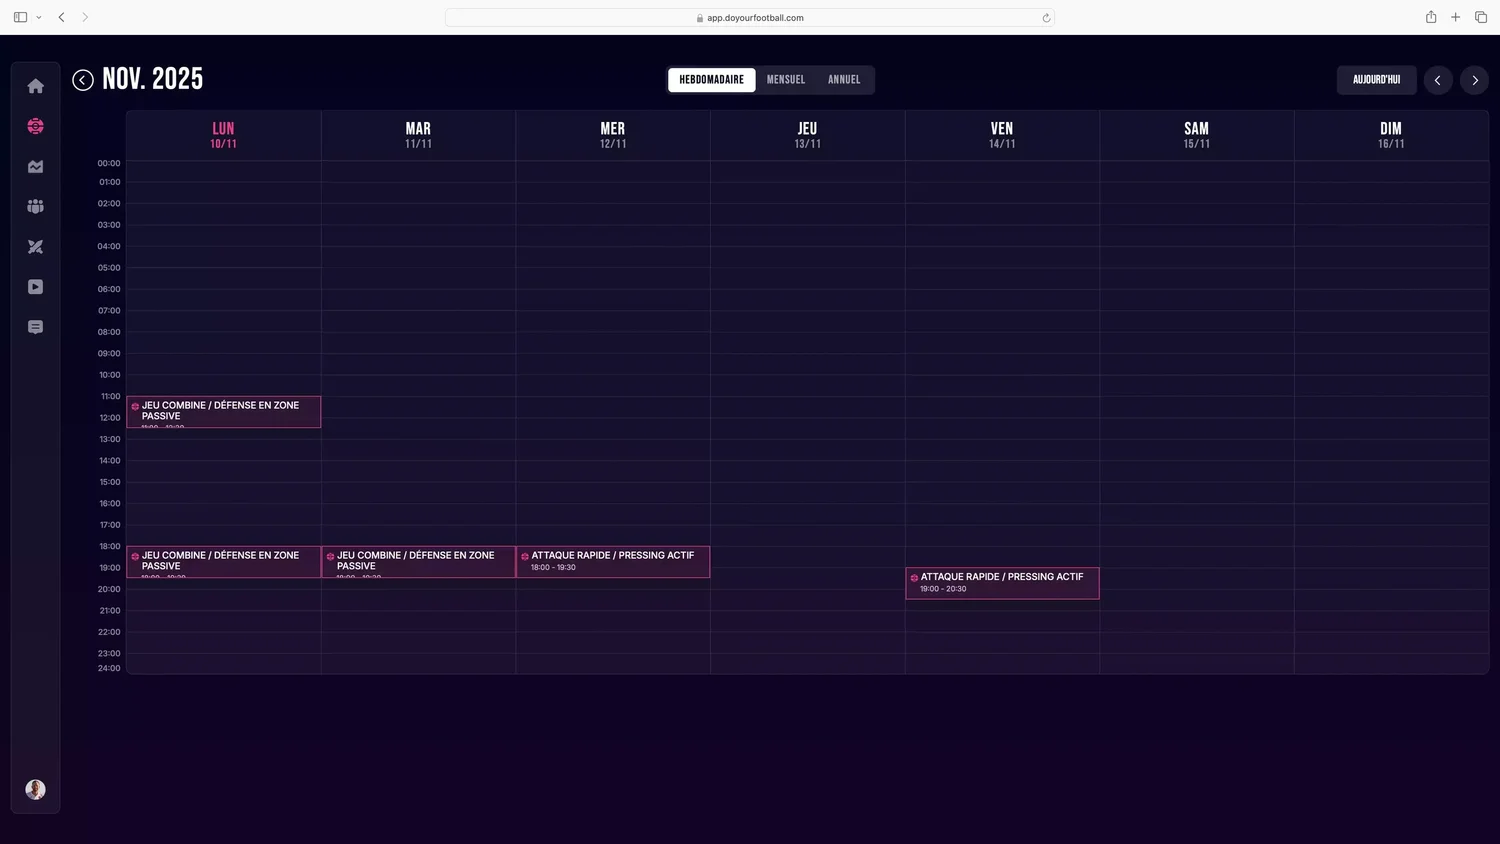Screen dimensions: 1500x844
Task: Click the 24:00 time label
Action: [109, 668]
